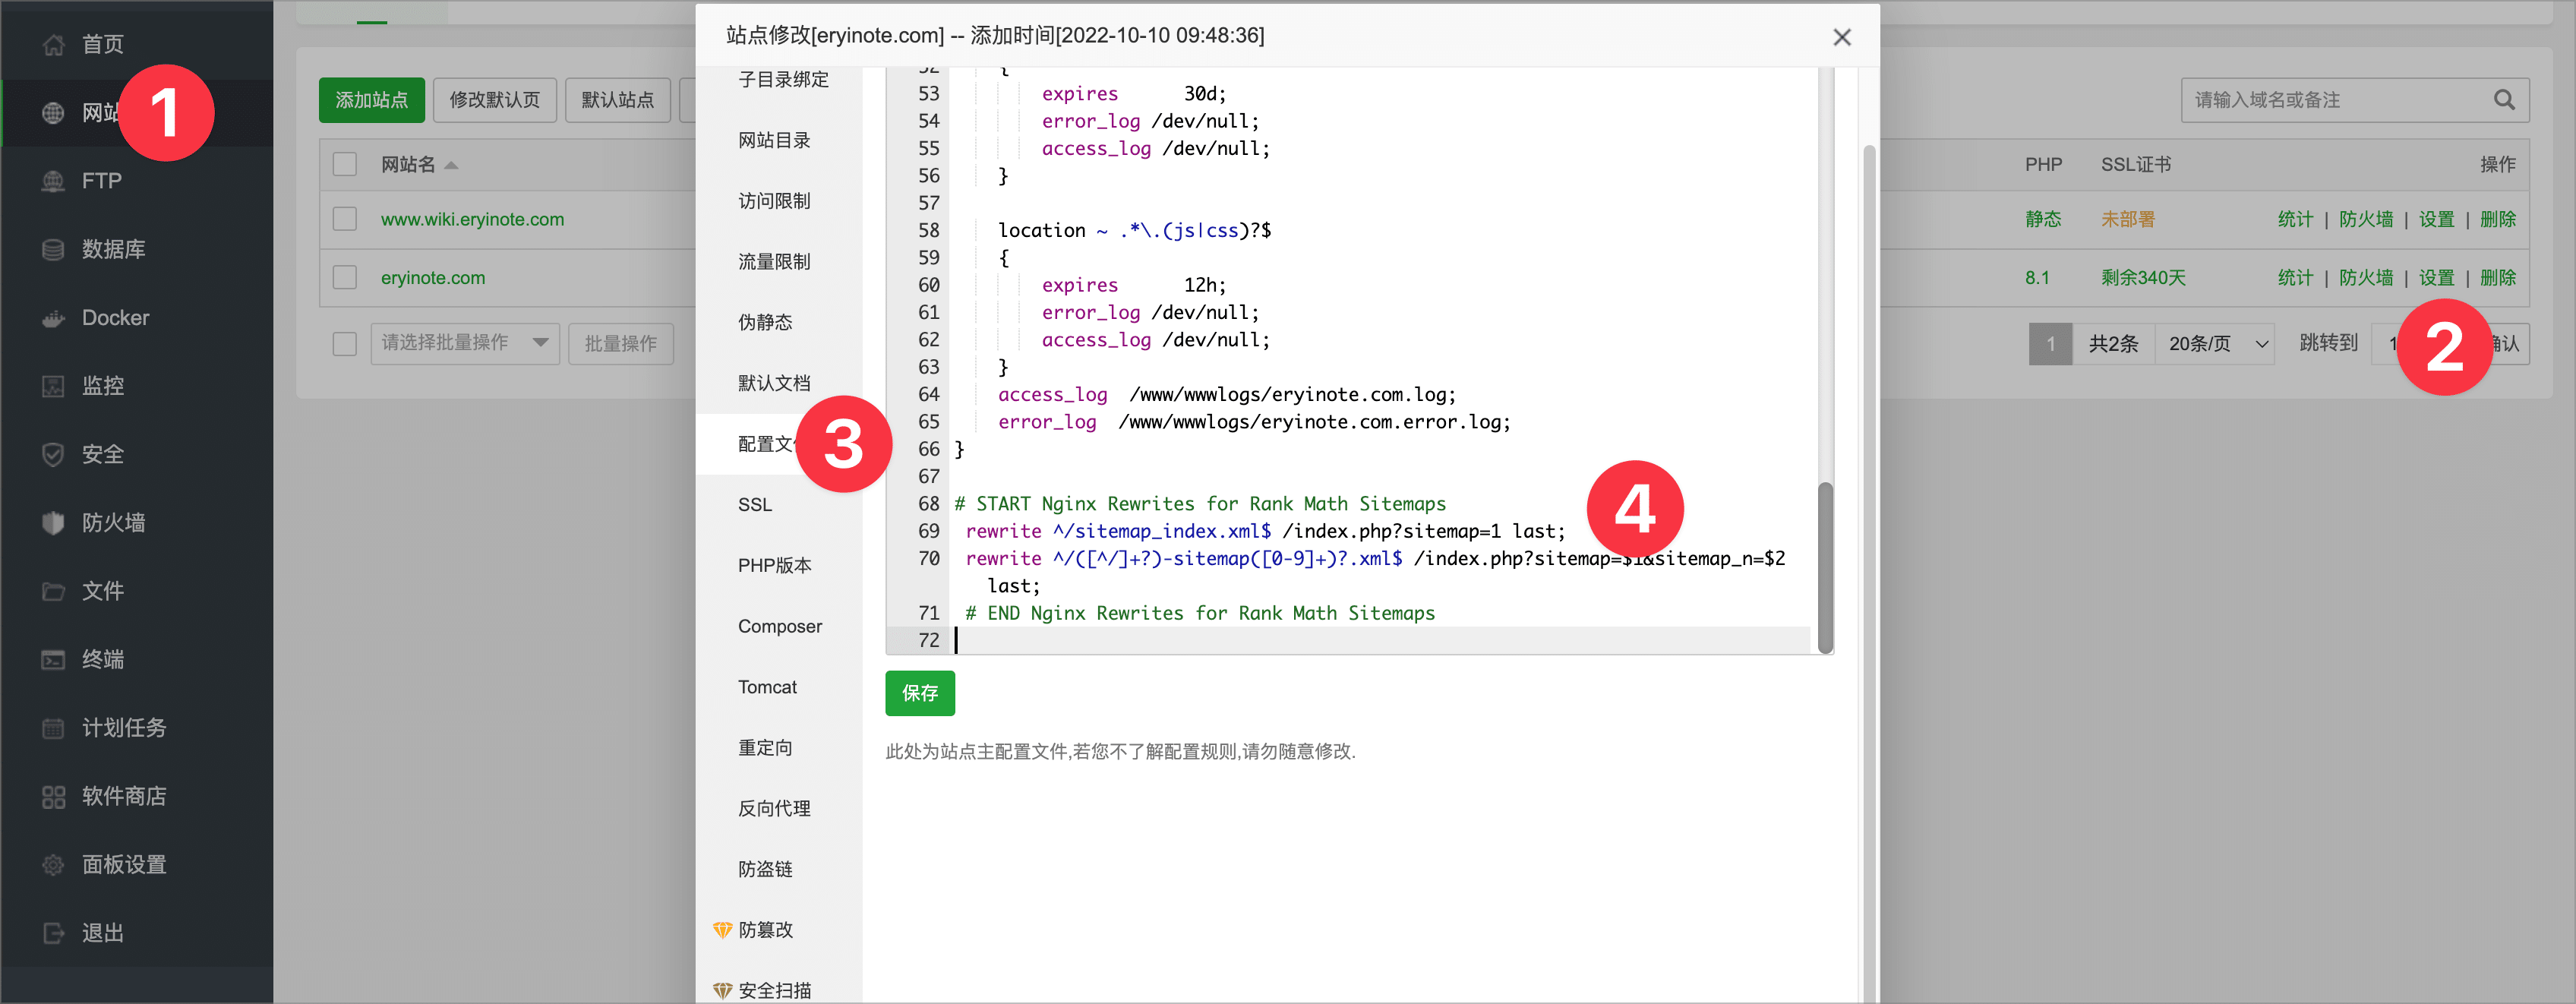
Task: Click the 计划任务 calendar icon
Action: click(53, 728)
